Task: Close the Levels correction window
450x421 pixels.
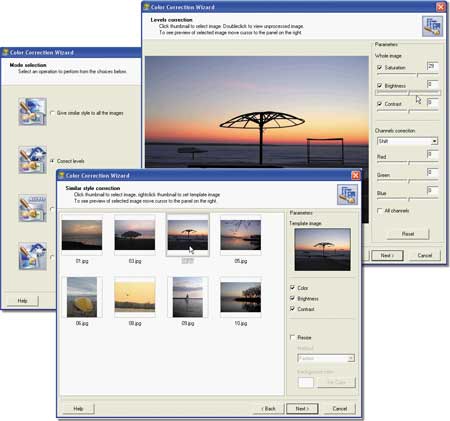Action: (441, 7)
